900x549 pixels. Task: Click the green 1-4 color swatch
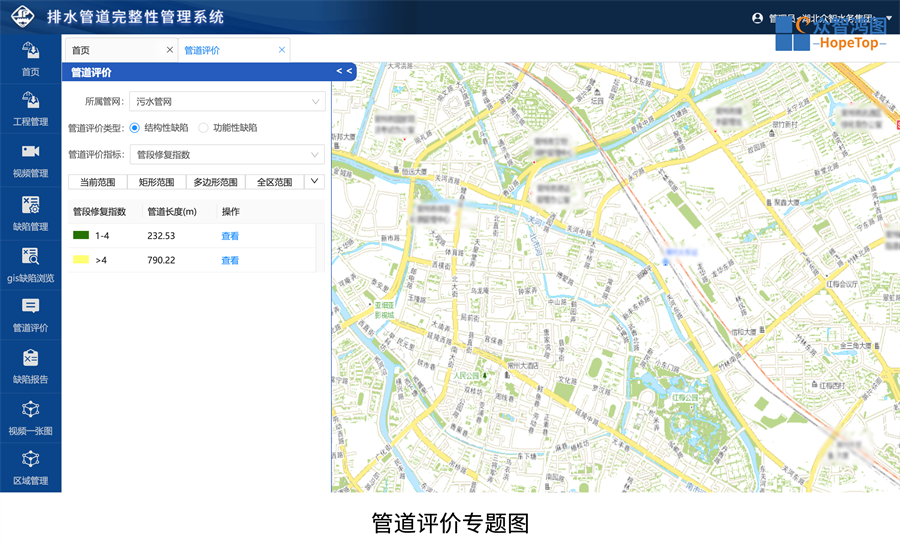pyautogui.click(x=81, y=235)
